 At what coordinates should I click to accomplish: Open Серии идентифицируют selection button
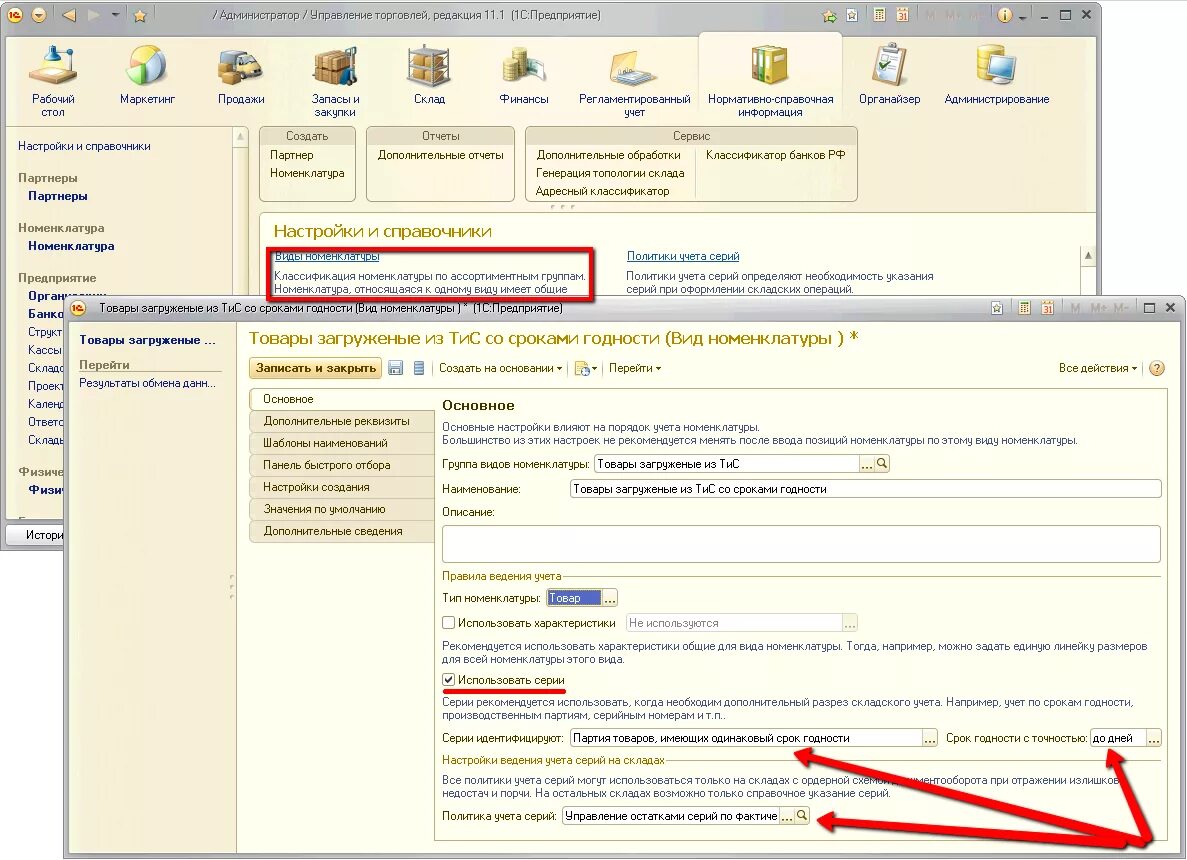point(930,738)
